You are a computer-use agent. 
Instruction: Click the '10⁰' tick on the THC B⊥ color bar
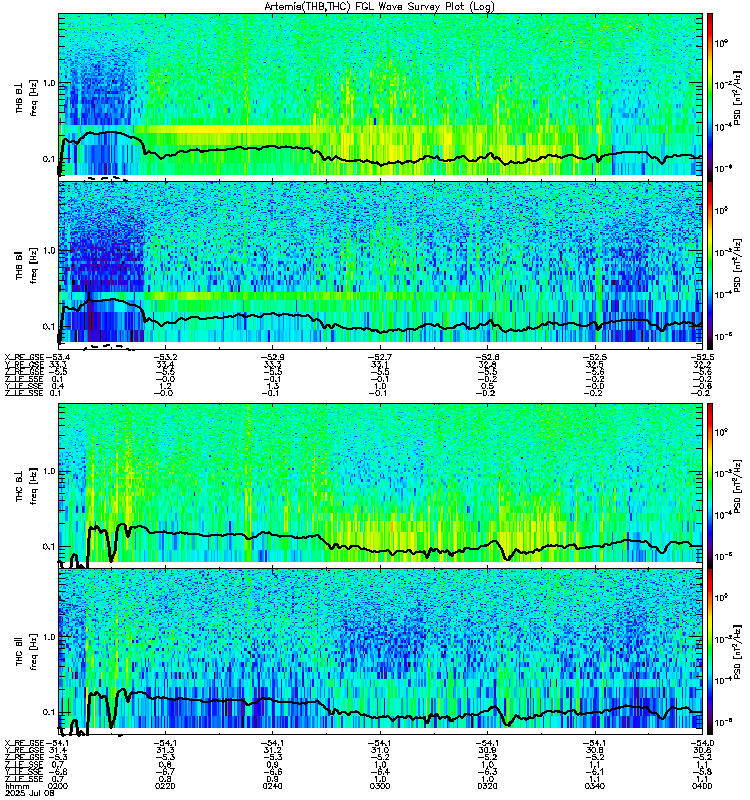coord(721,433)
